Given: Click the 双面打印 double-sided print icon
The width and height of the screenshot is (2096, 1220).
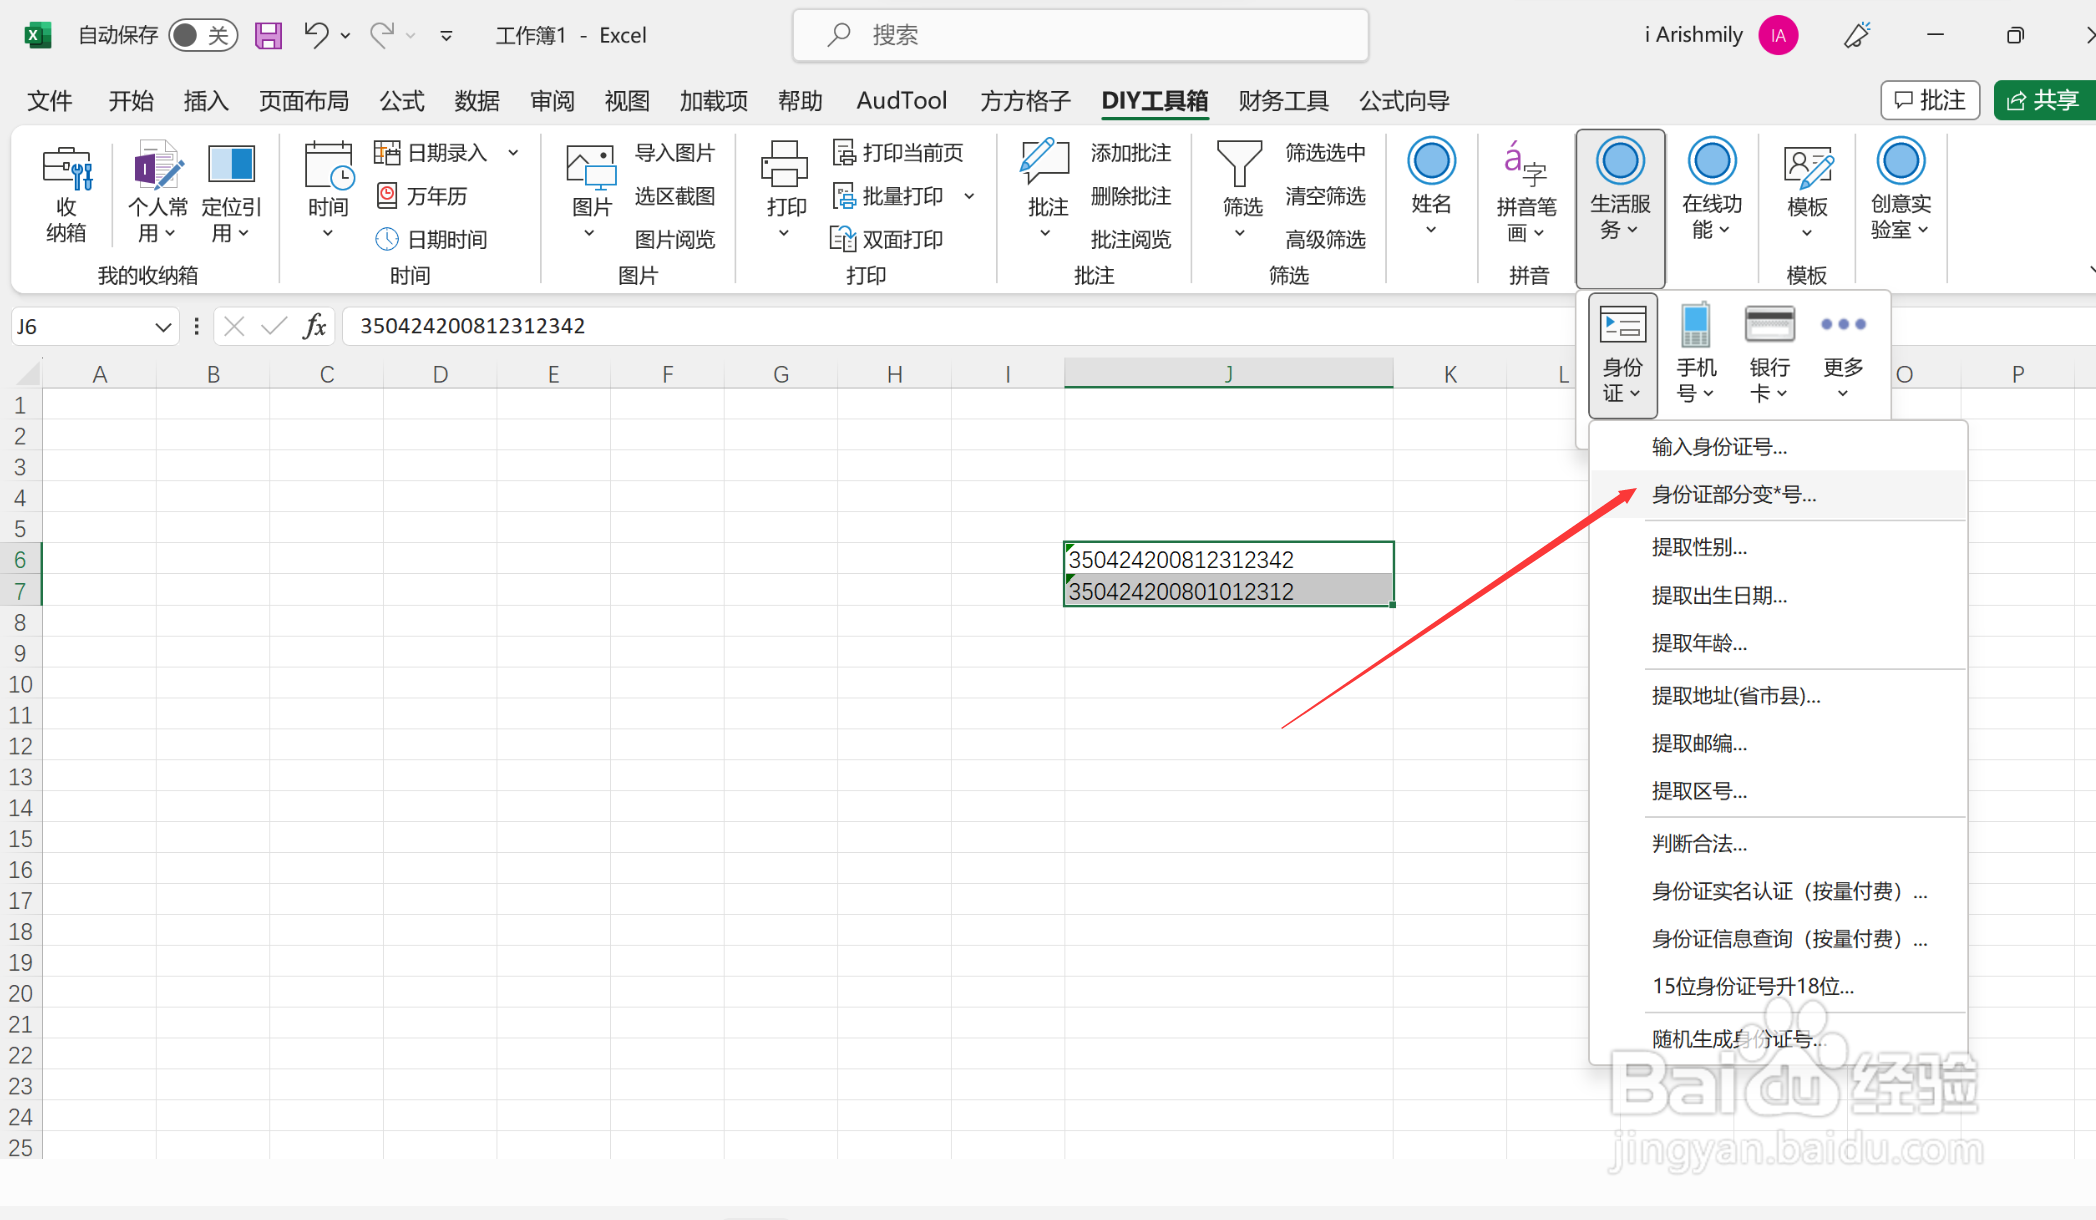Looking at the screenshot, I should pos(843,239).
